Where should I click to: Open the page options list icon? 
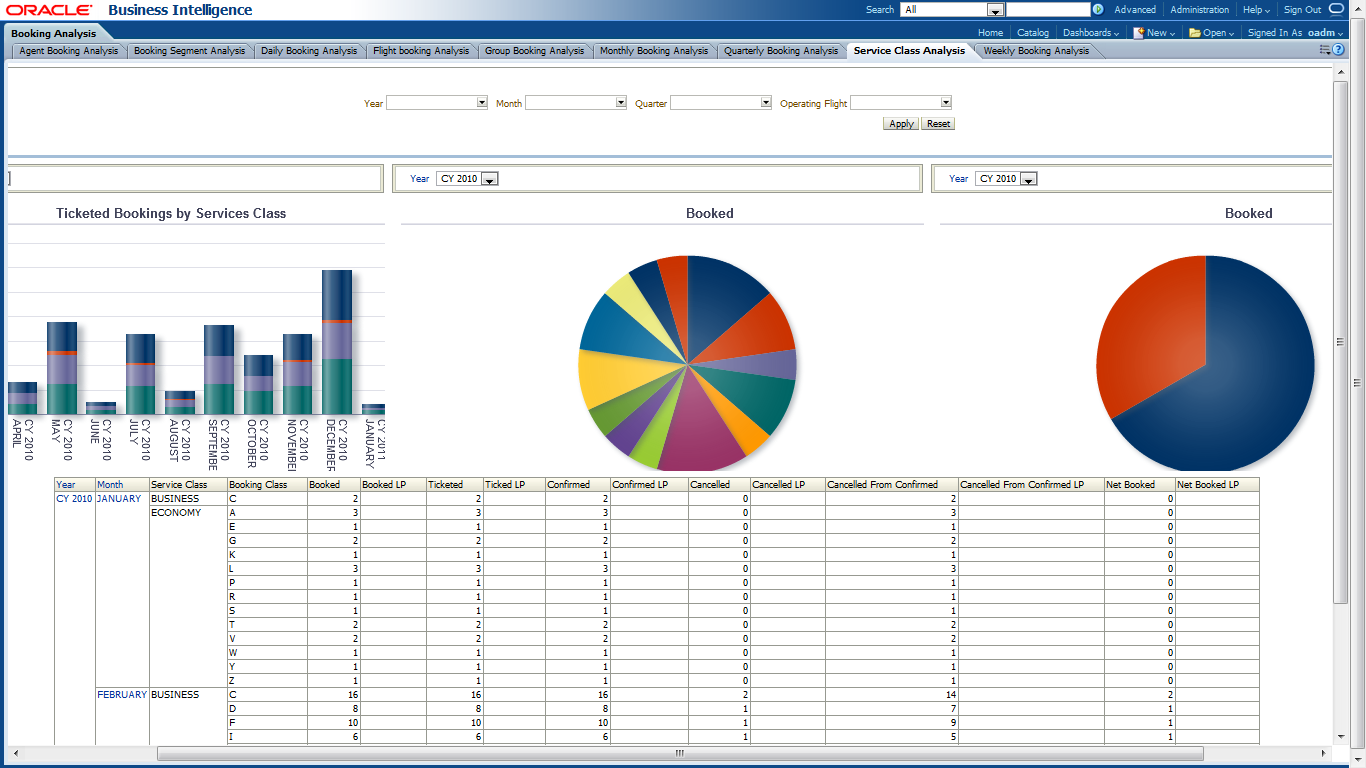pos(1325,50)
